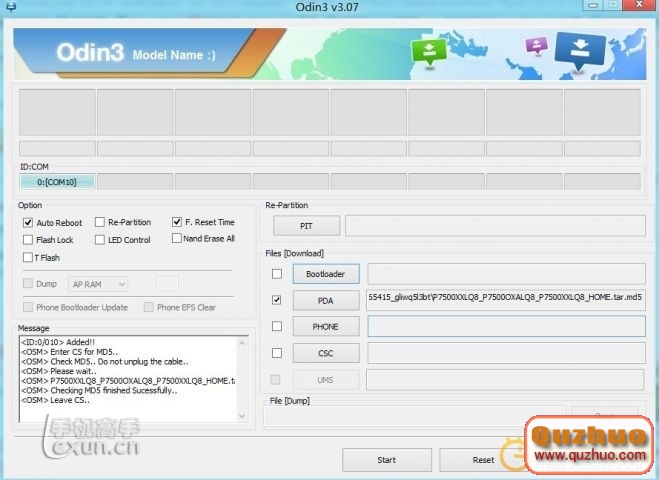Enable the T Flash checkbox
This screenshot has height=480, width=659.
[x=28, y=257]
